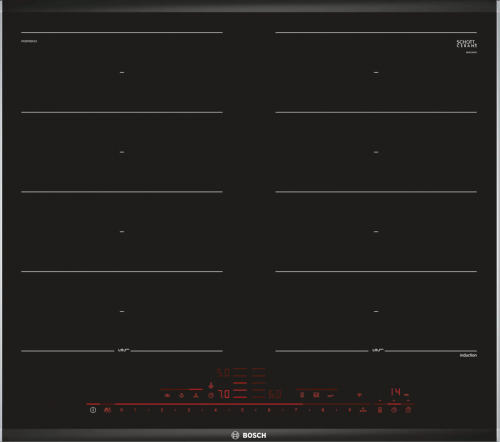Tap the Wi-Fi Home Connect icon
The image size is (500, 442).
tap(359, 395)
